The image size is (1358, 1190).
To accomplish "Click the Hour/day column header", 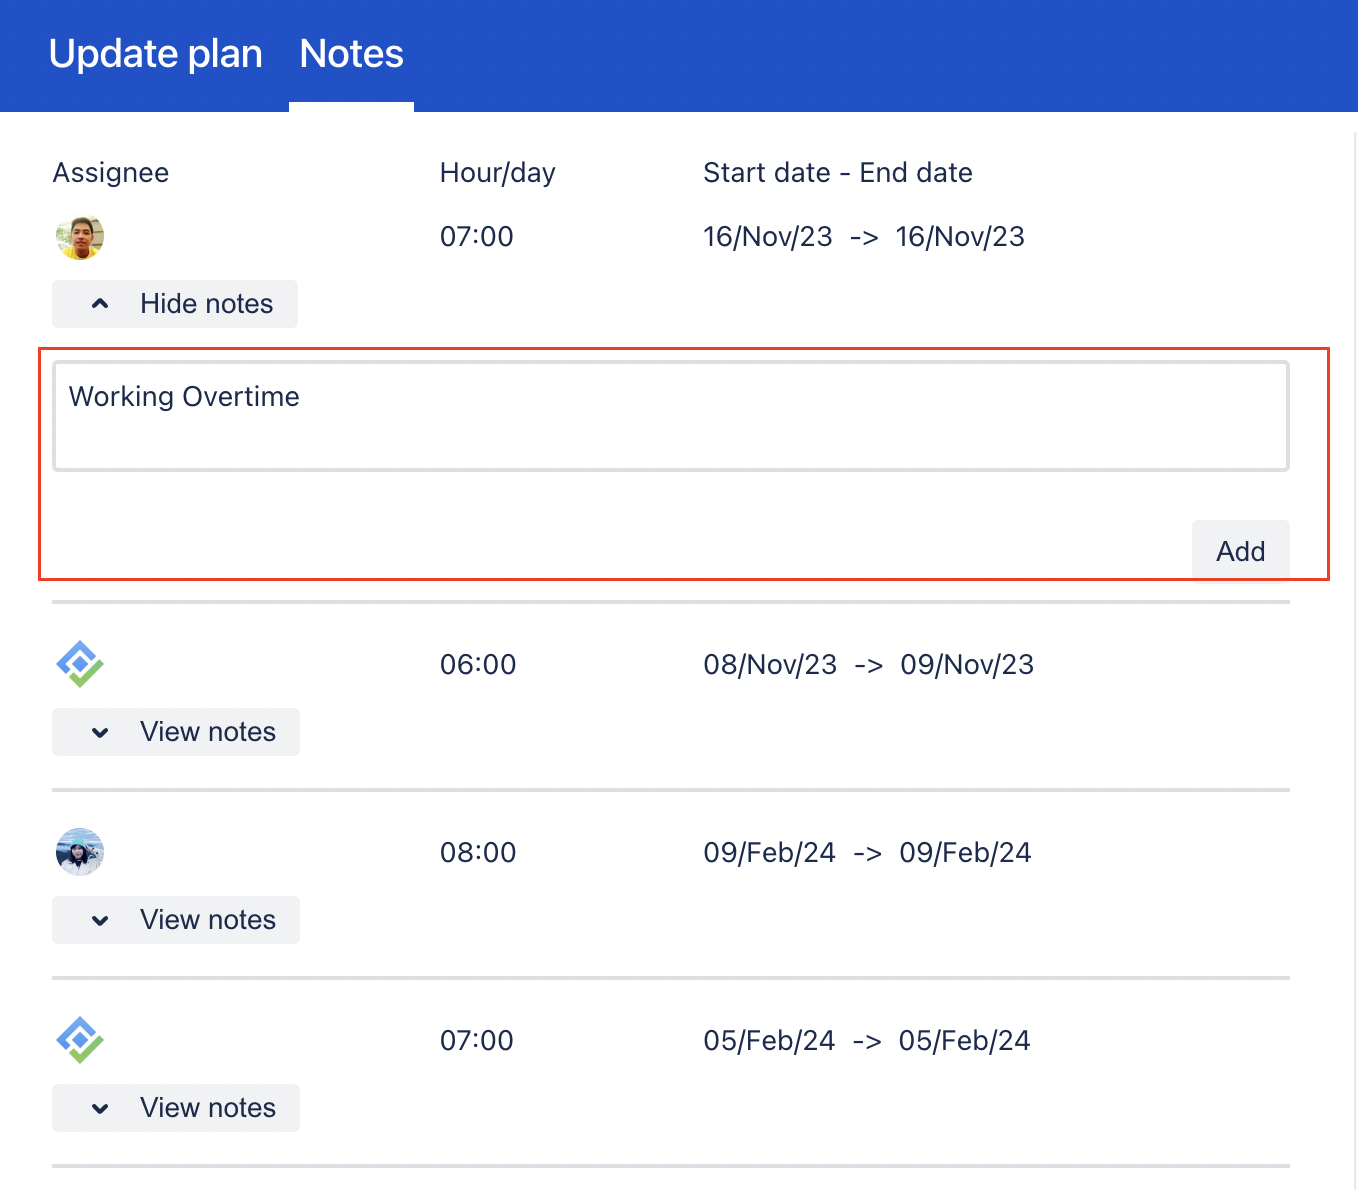I will [x=497, y=173].
